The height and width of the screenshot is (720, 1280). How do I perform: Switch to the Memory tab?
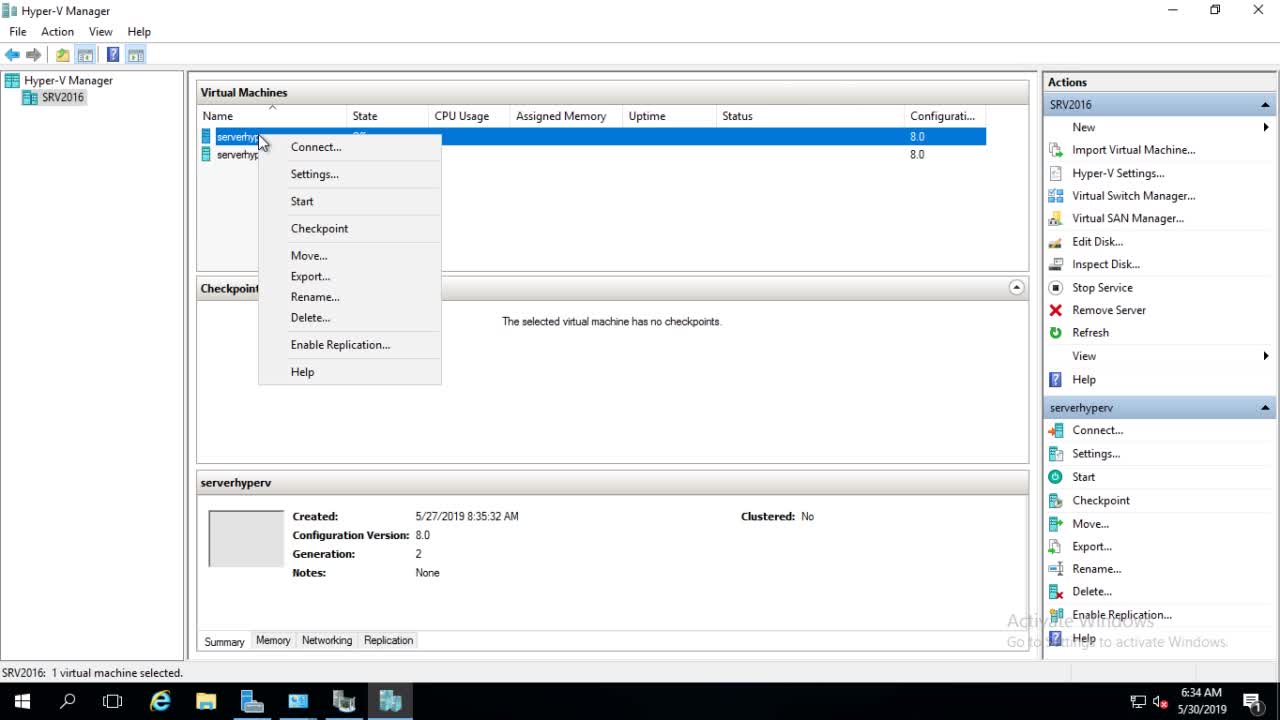coord(273,640)
